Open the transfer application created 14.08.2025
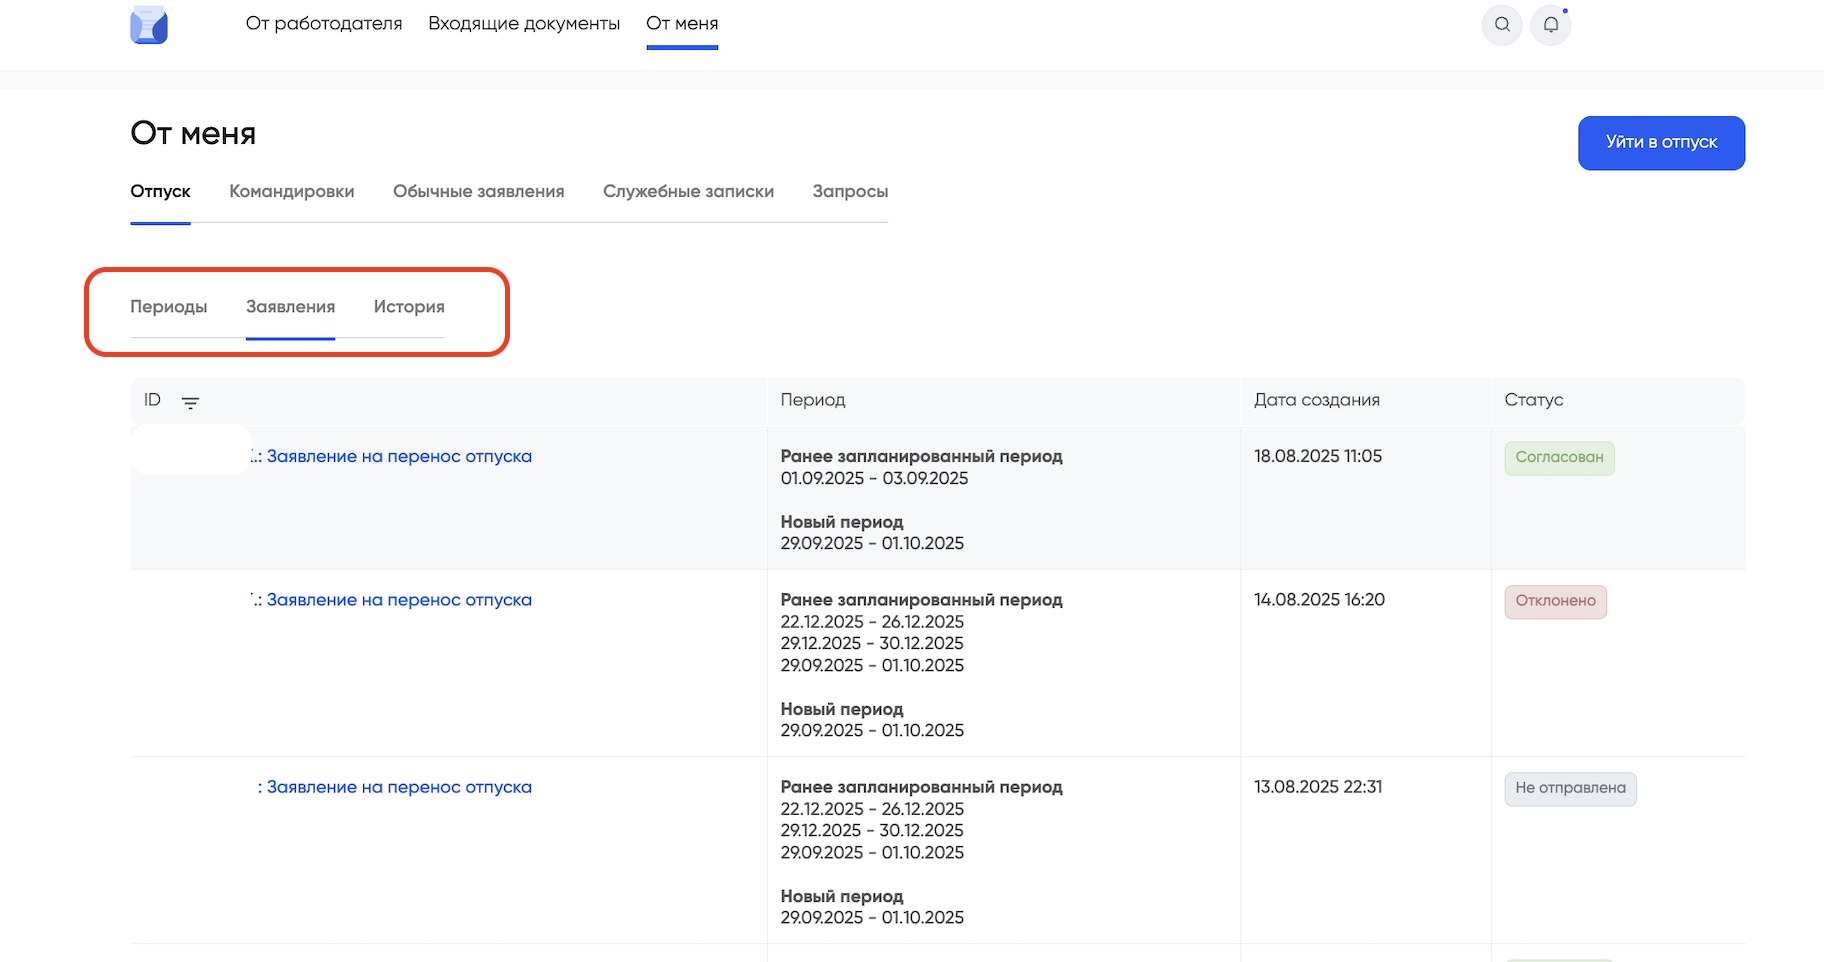Viewport: 1824px width, 962px height. 398,601
